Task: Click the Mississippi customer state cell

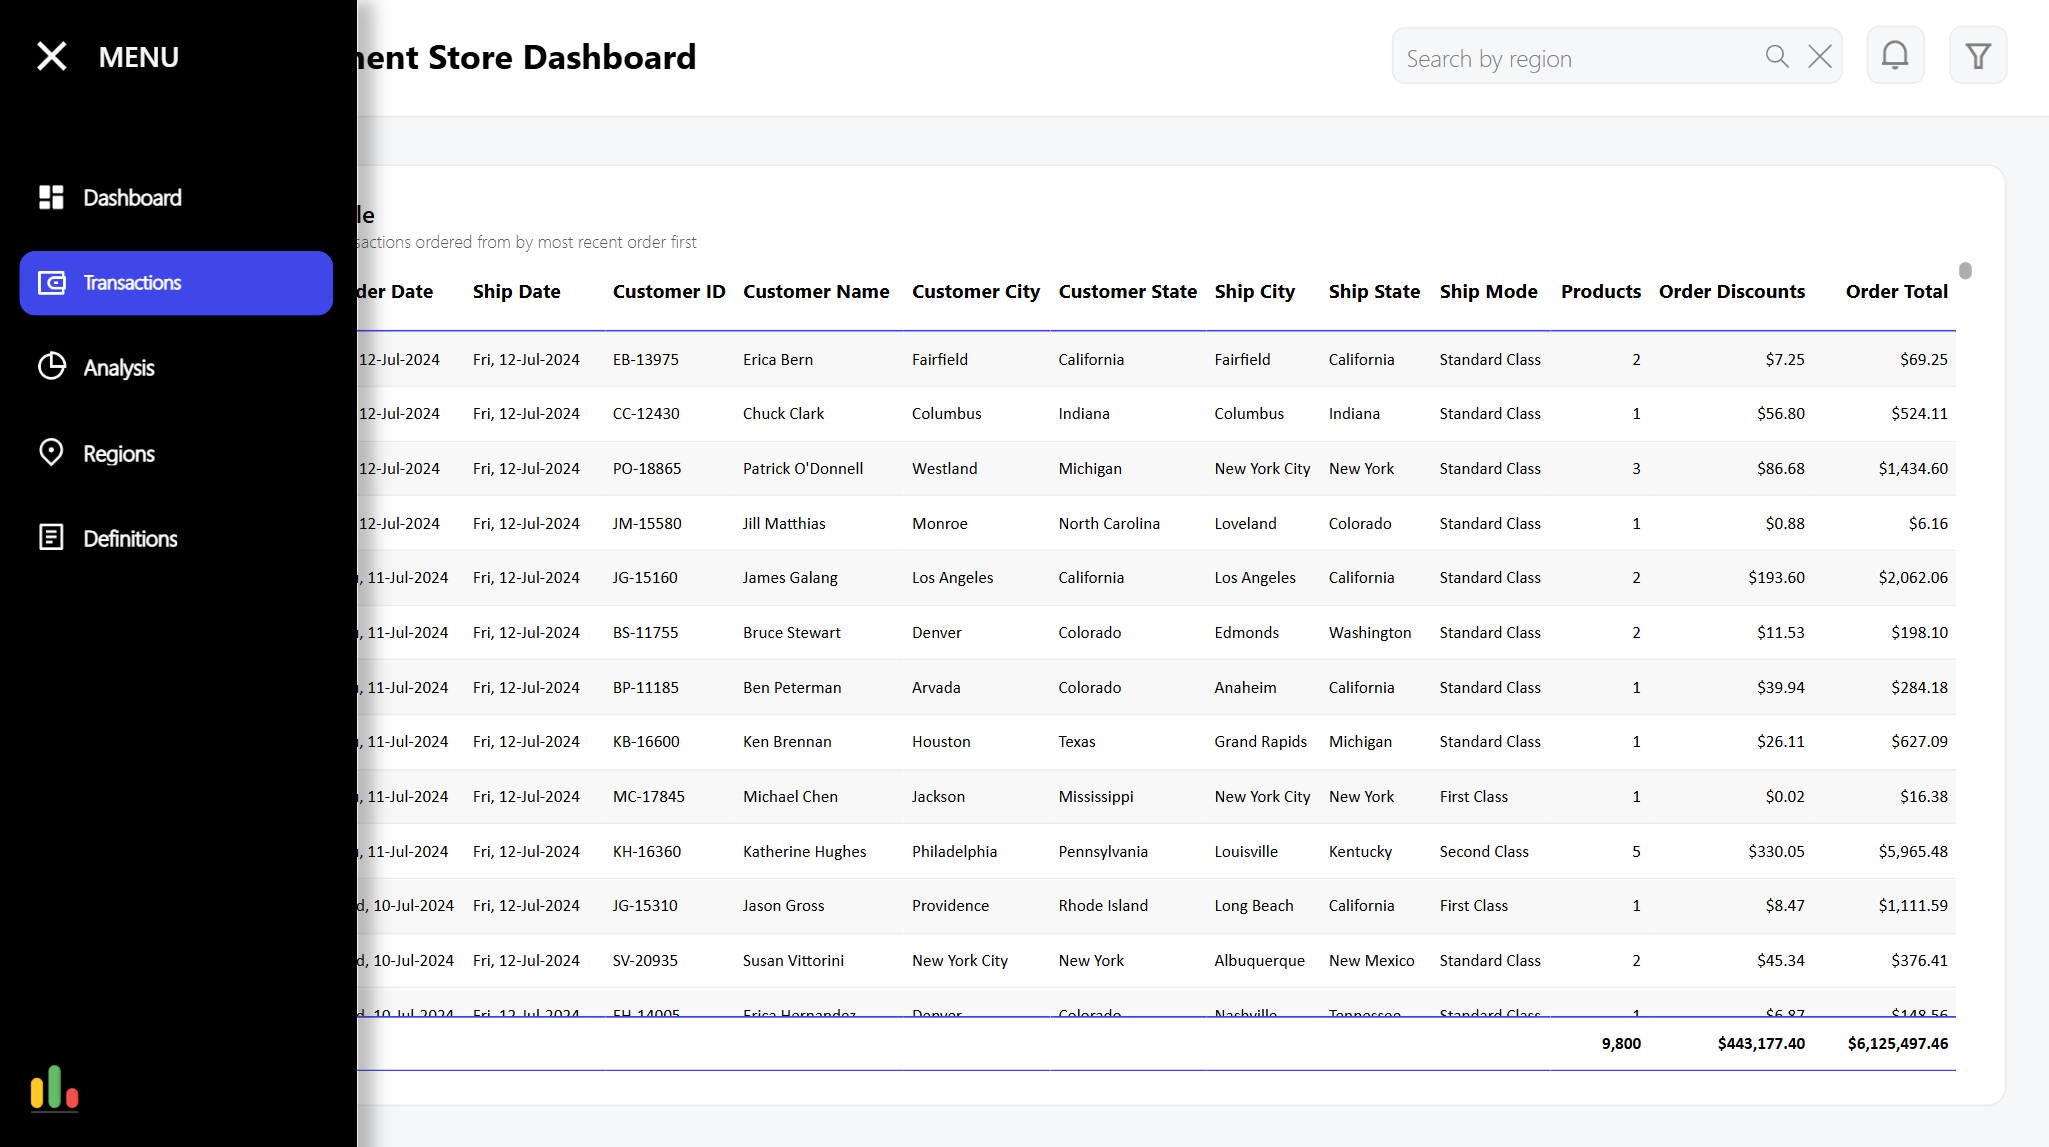Action: pyautogui.click(x=1096, y=797)
